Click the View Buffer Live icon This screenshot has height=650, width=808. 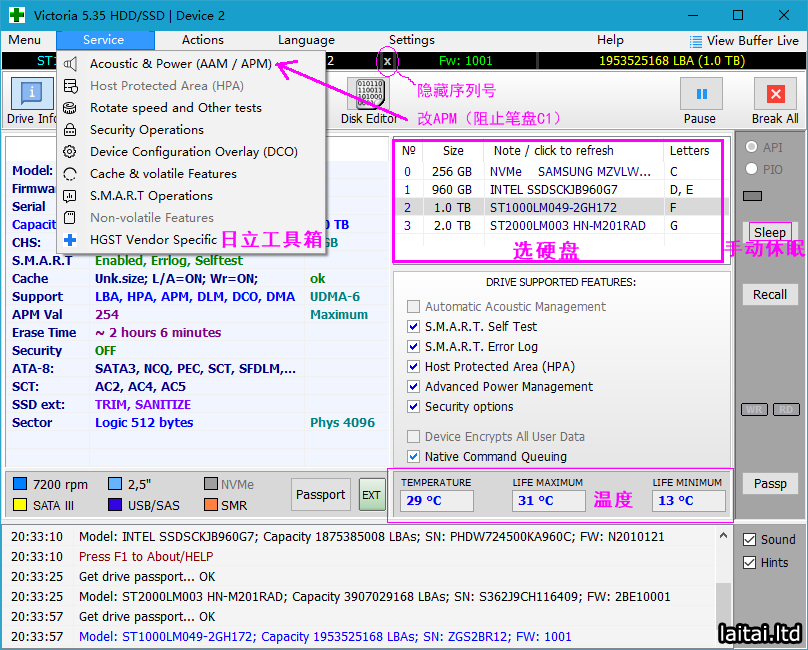pos(696,41)
